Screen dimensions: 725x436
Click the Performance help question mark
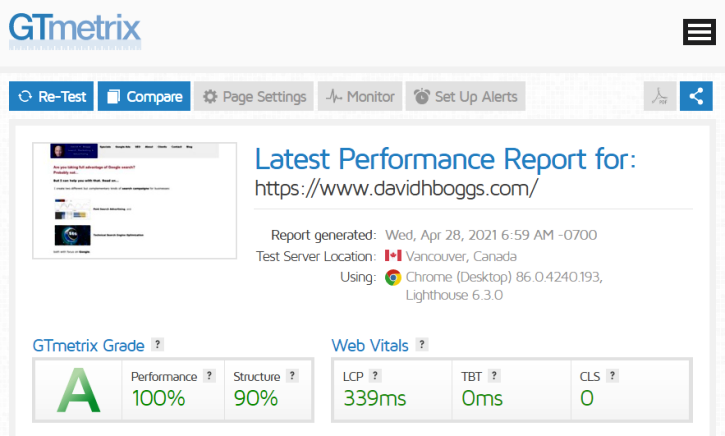coord(209,376)
